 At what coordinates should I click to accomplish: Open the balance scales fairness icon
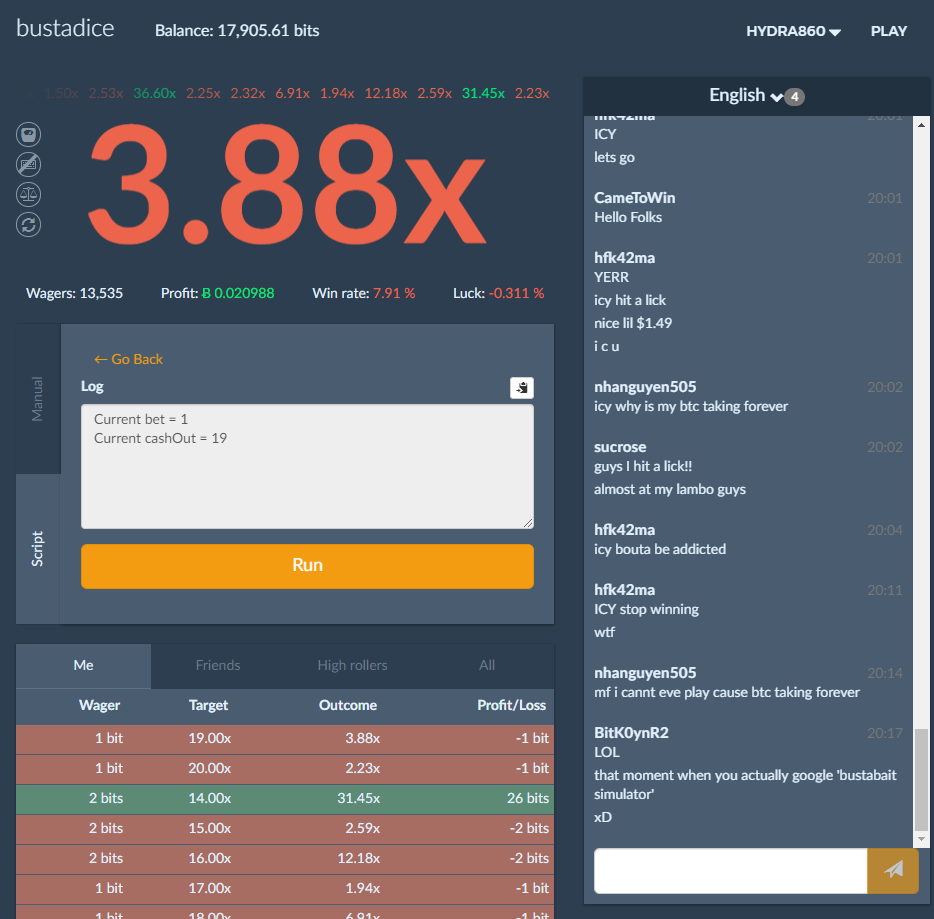(x=29, y=195)
